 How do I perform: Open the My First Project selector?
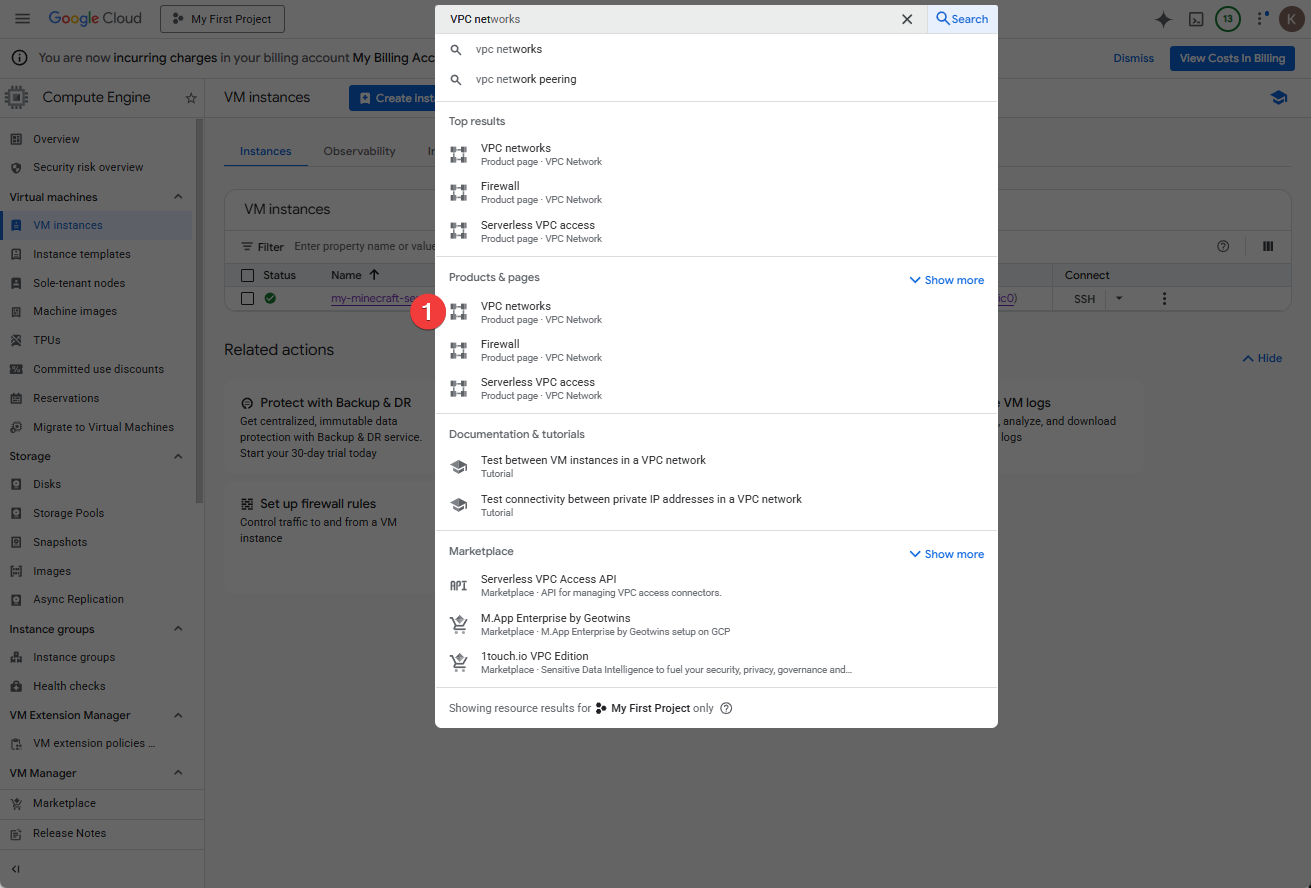(x=223, y=19)
